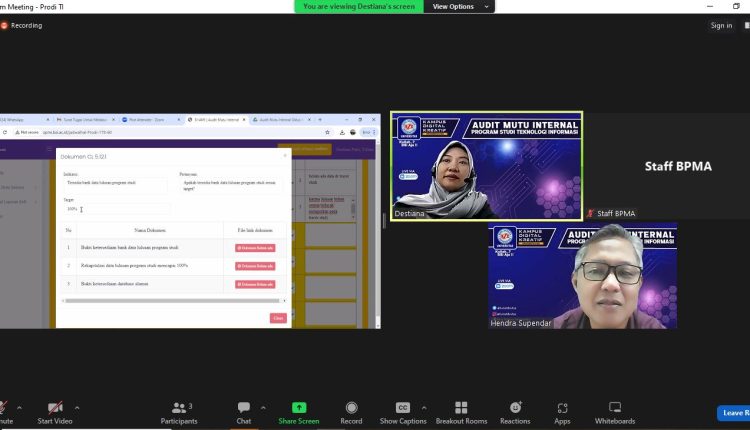Select Destiana's video thumbnail
This screenshot has height=430, width=750.
point(486,166)
